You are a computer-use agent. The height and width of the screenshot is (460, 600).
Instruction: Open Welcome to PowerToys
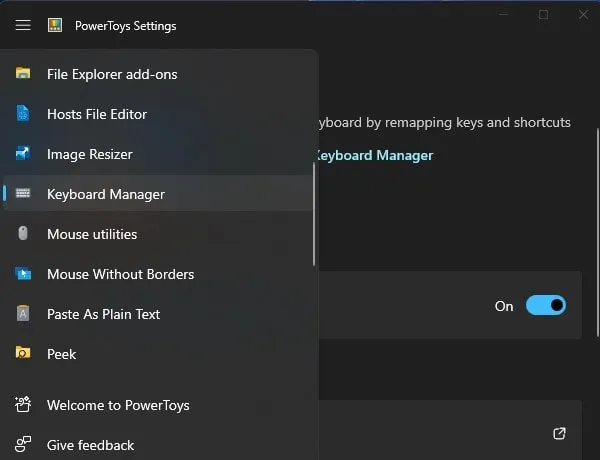(158, 405)
